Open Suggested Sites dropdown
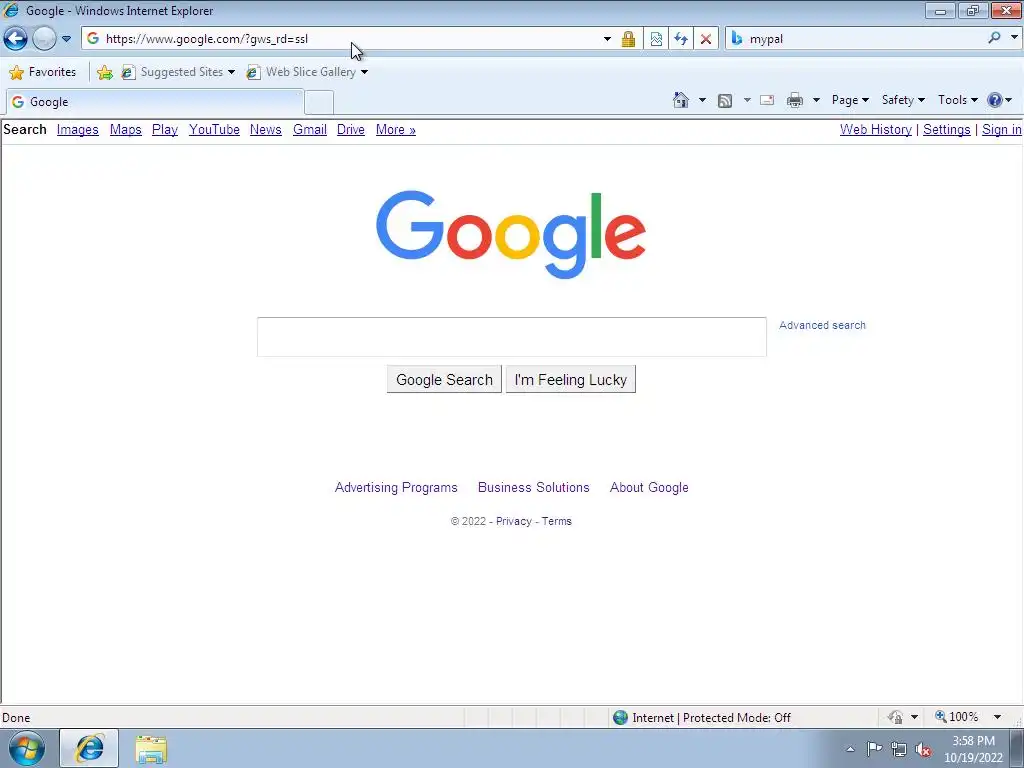The height and width of the screenshot is (768, 1024). [x=178, y=72]
